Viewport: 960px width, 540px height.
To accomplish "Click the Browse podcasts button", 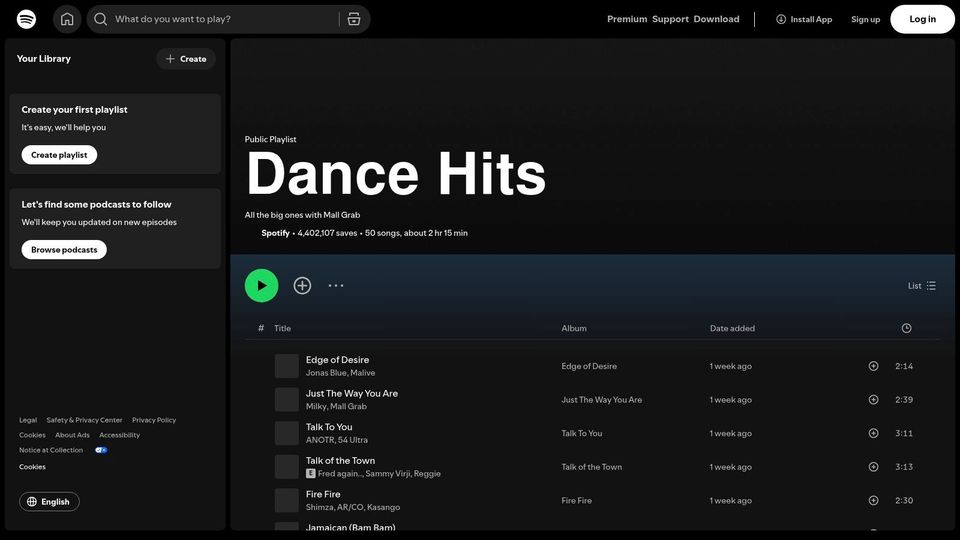I will click(64, 250).
